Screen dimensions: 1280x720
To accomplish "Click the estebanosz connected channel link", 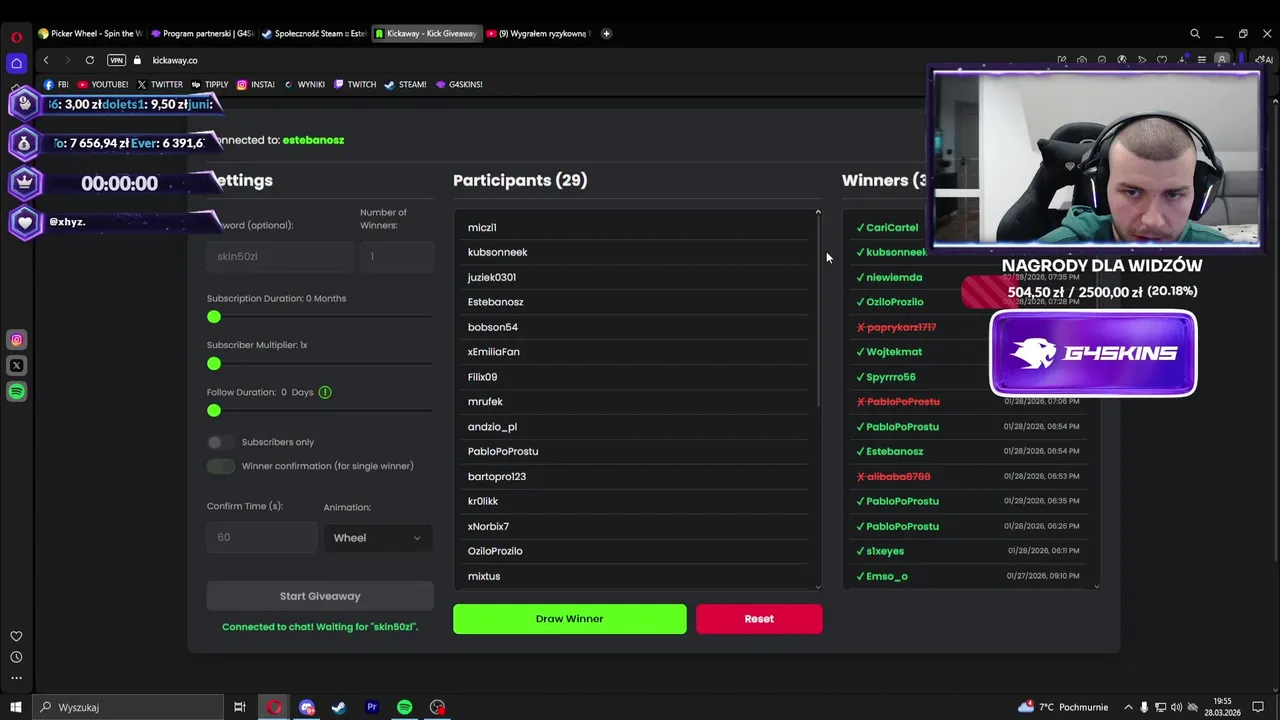I will 313,140.
